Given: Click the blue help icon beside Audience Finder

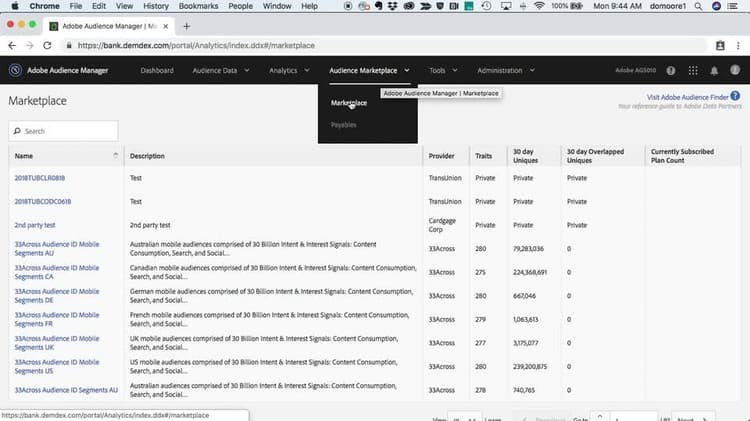Looking at the screenshot, I should click(x=735, y=96).
